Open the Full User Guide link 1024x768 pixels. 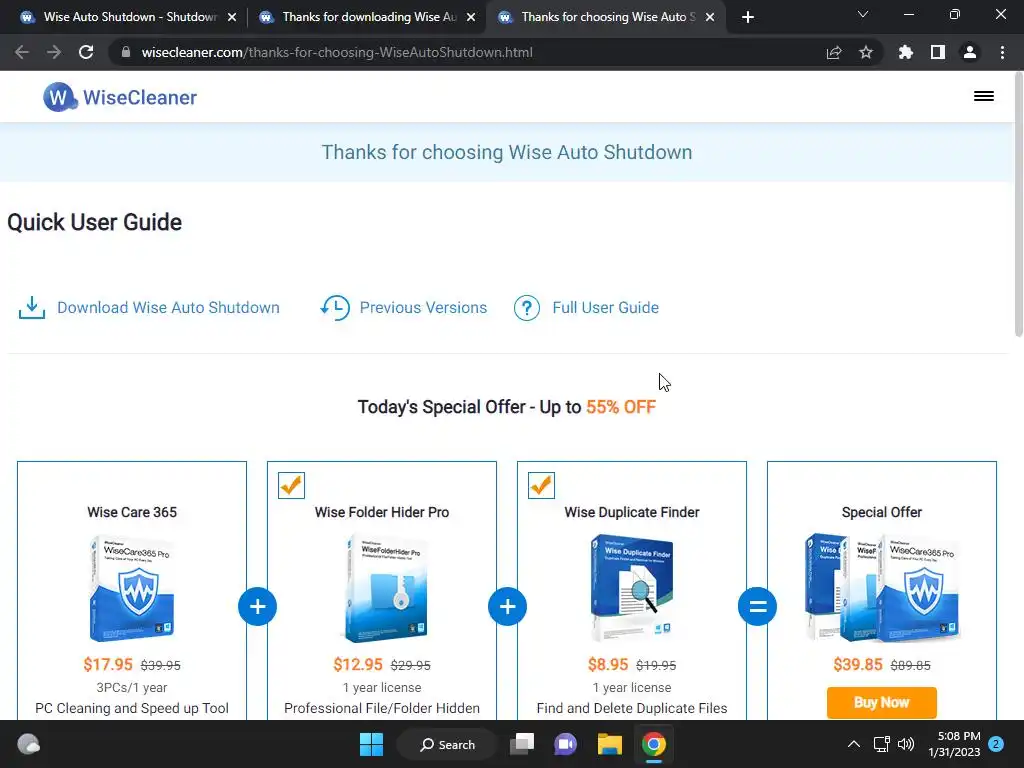pyautogui.click(x=605, y=308)
